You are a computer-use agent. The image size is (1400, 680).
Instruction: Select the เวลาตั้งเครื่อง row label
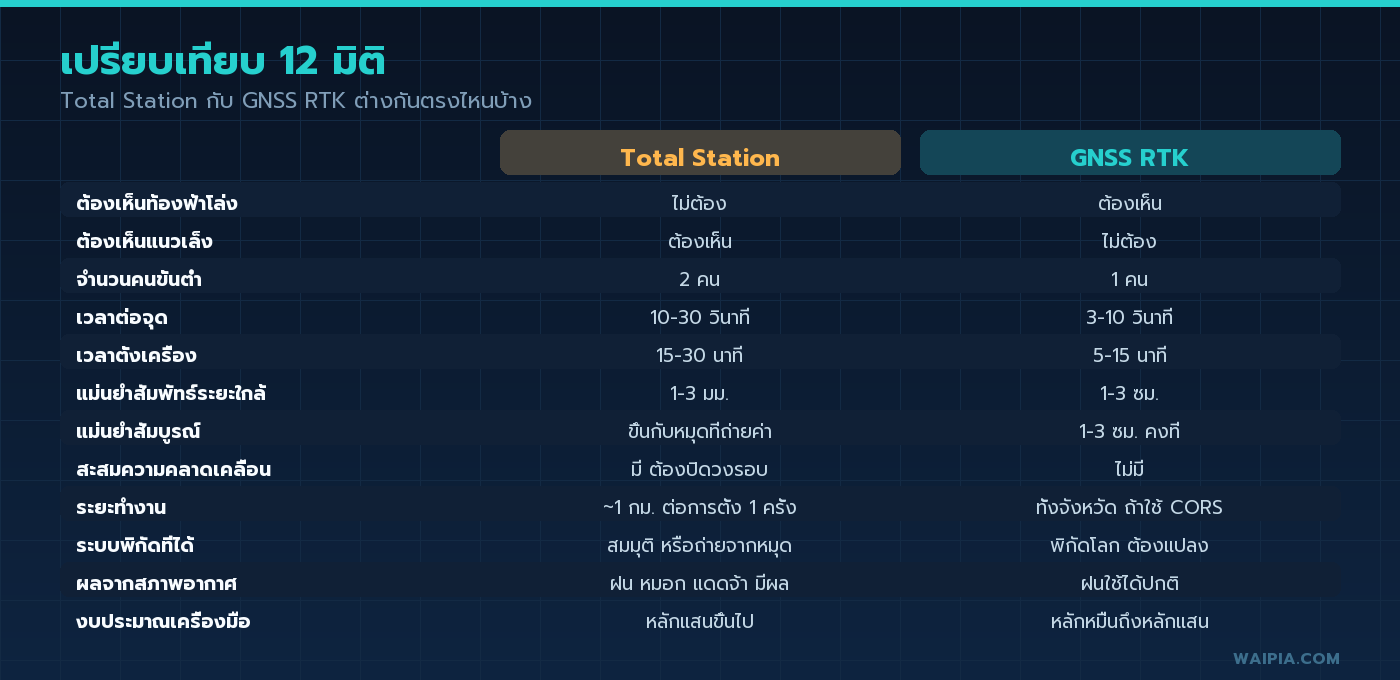(136, 356)
